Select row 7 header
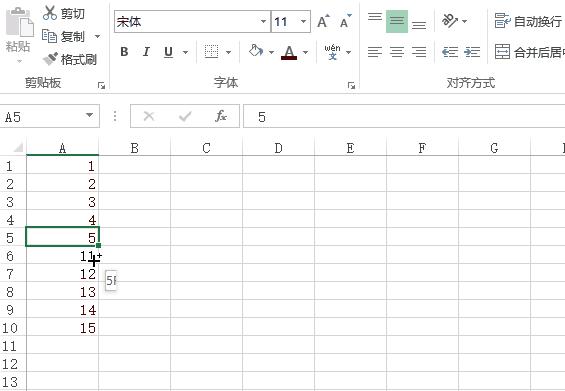The height and width of the screenshot is (391, 565). [x=13, y=274]
